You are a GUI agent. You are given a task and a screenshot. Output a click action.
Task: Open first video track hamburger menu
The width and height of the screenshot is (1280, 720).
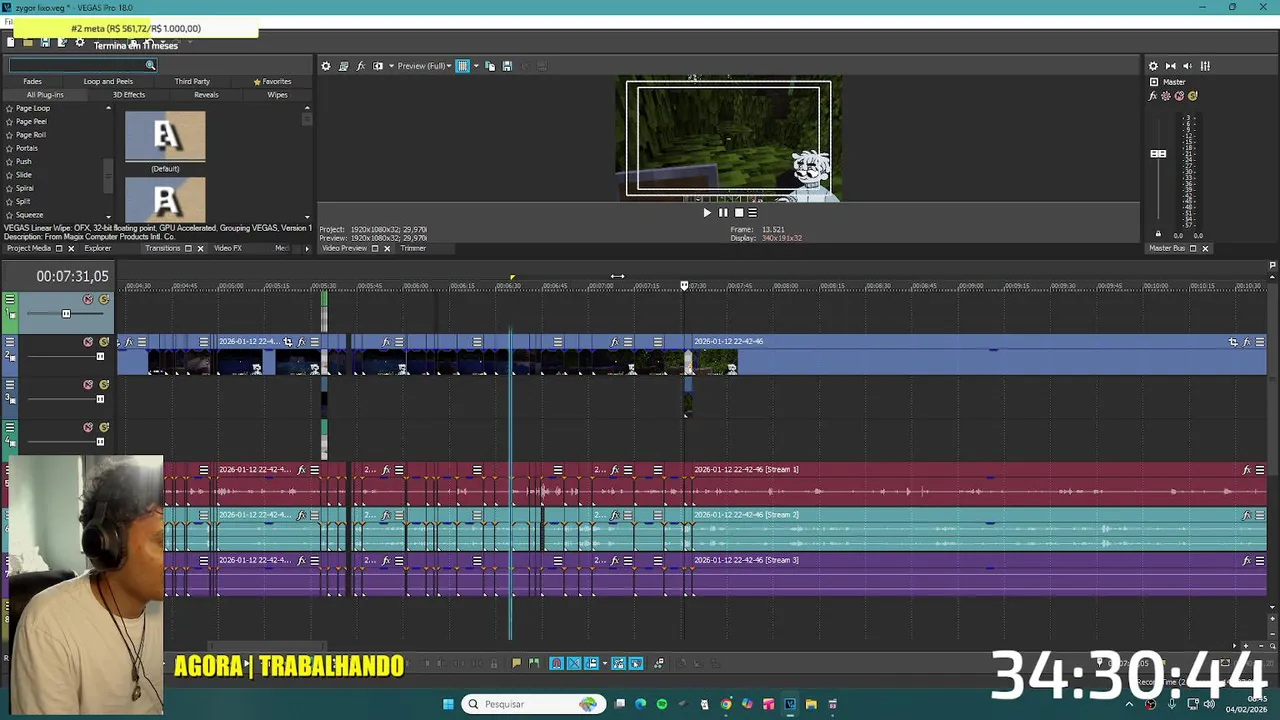pos(10,299)
